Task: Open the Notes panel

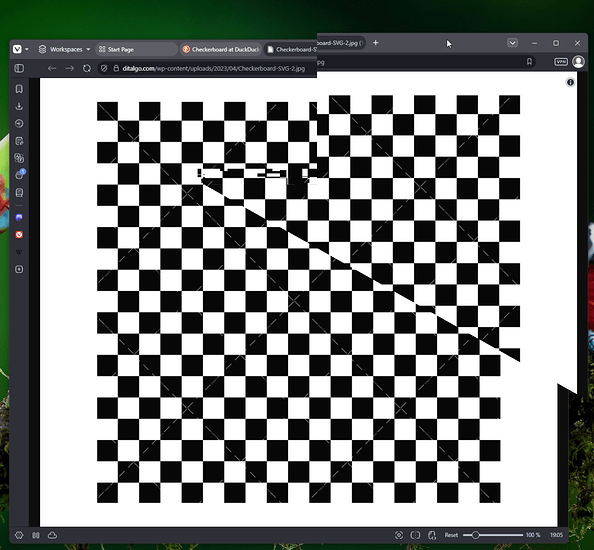Action: point(19,141)
